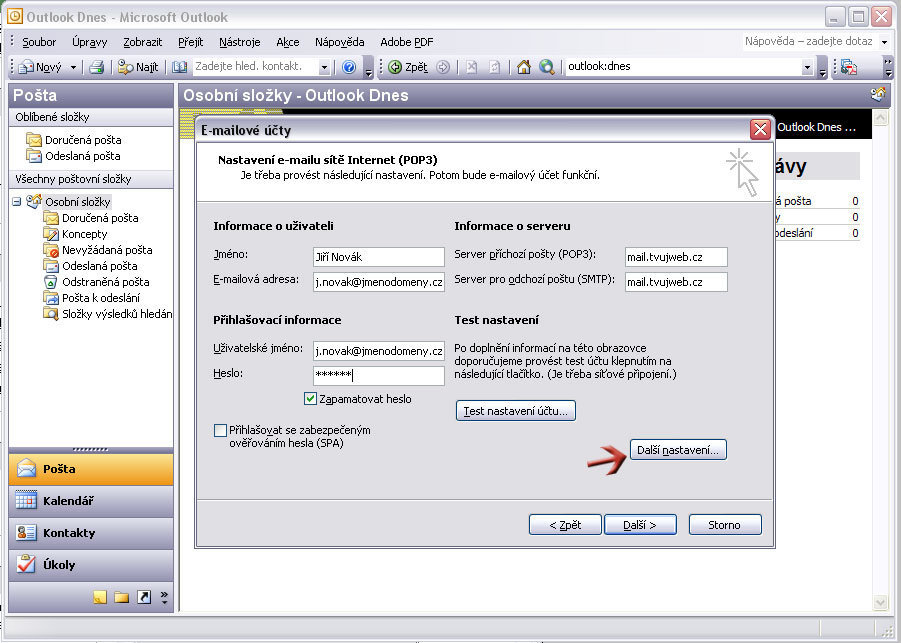This screenshot has width=901, height=643.
Task: Open the Nástroje menu
Action: tap(240, 42)
